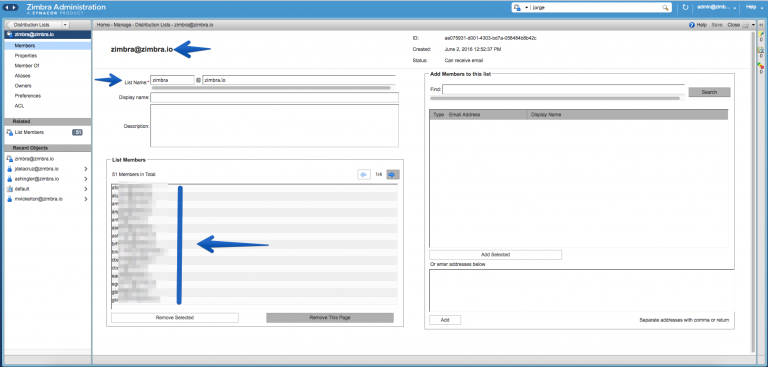Screen dimensions: 768x367
Task: Click the search magnifier icon
Action: point(665,7)
